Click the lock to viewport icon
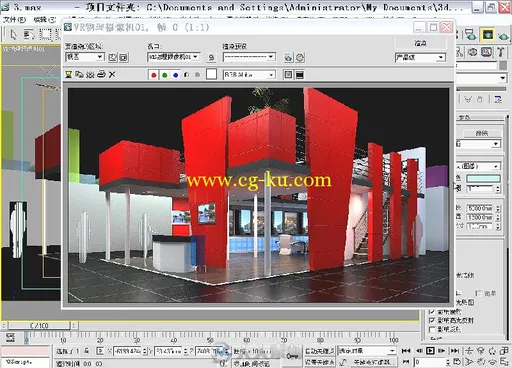Image resolution: width=512 pixels, height=368 pixels. pyautogui.click(x=211, y=57)
